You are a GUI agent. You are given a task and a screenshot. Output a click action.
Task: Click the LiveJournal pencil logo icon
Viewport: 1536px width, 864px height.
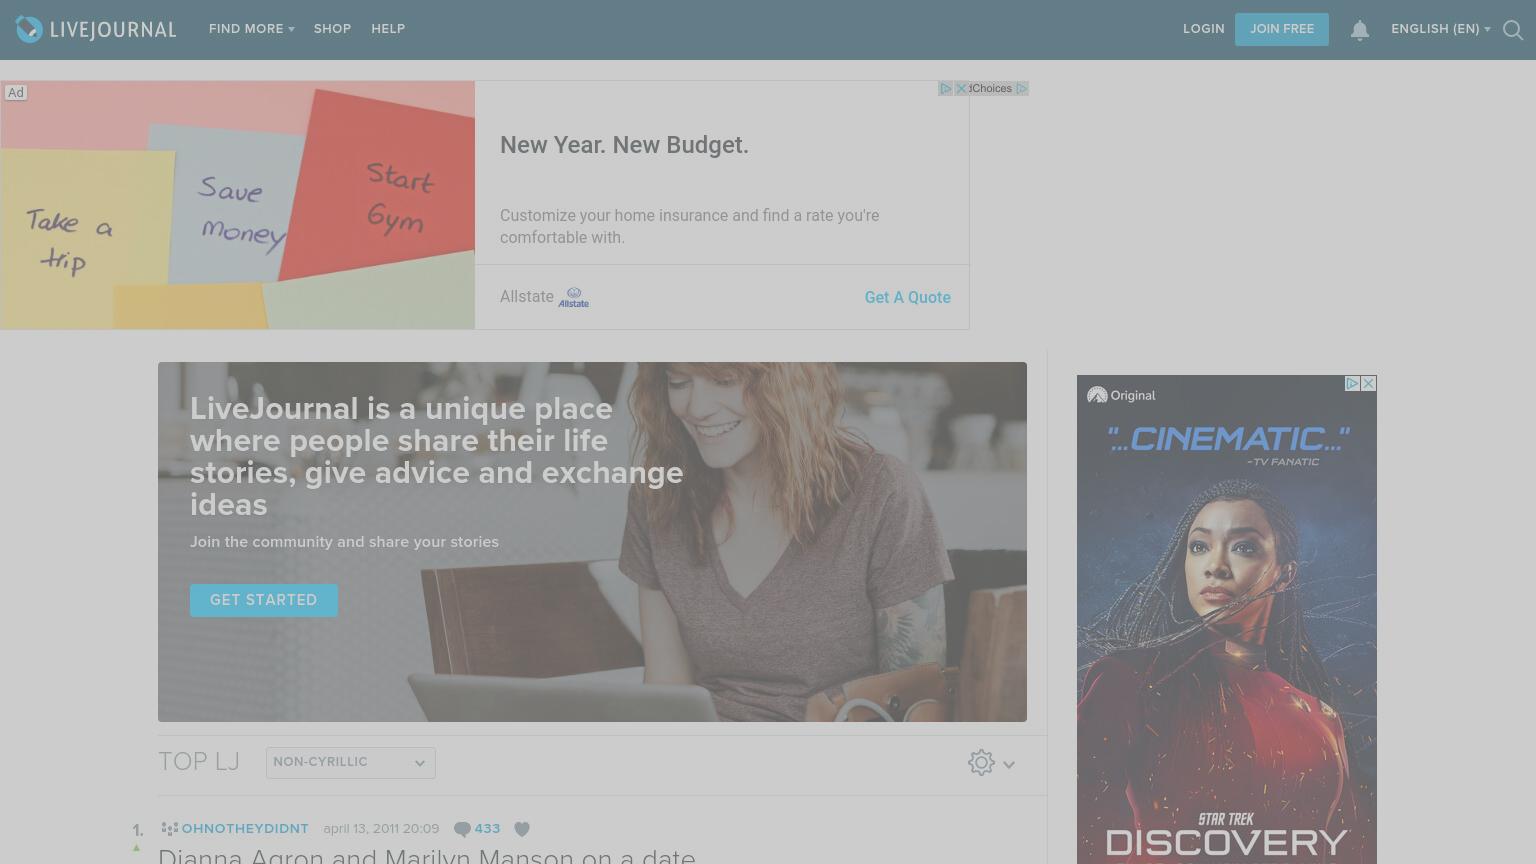(x=29, y=29)
